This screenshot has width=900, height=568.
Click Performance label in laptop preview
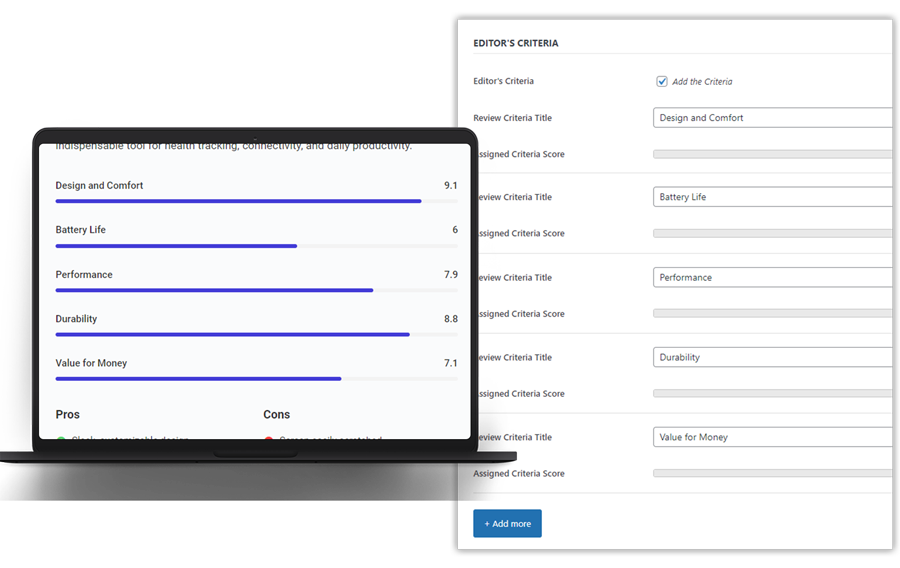84,274
